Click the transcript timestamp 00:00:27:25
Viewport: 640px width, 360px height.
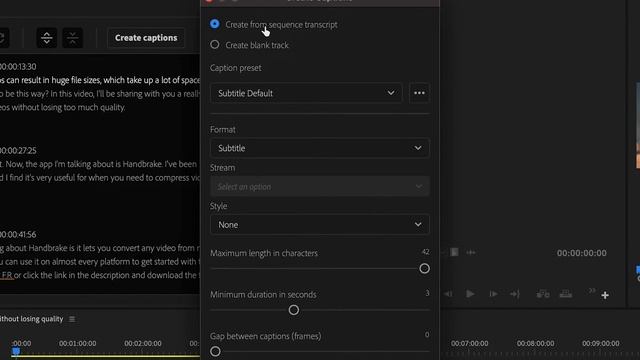click(x=18, y=151)
